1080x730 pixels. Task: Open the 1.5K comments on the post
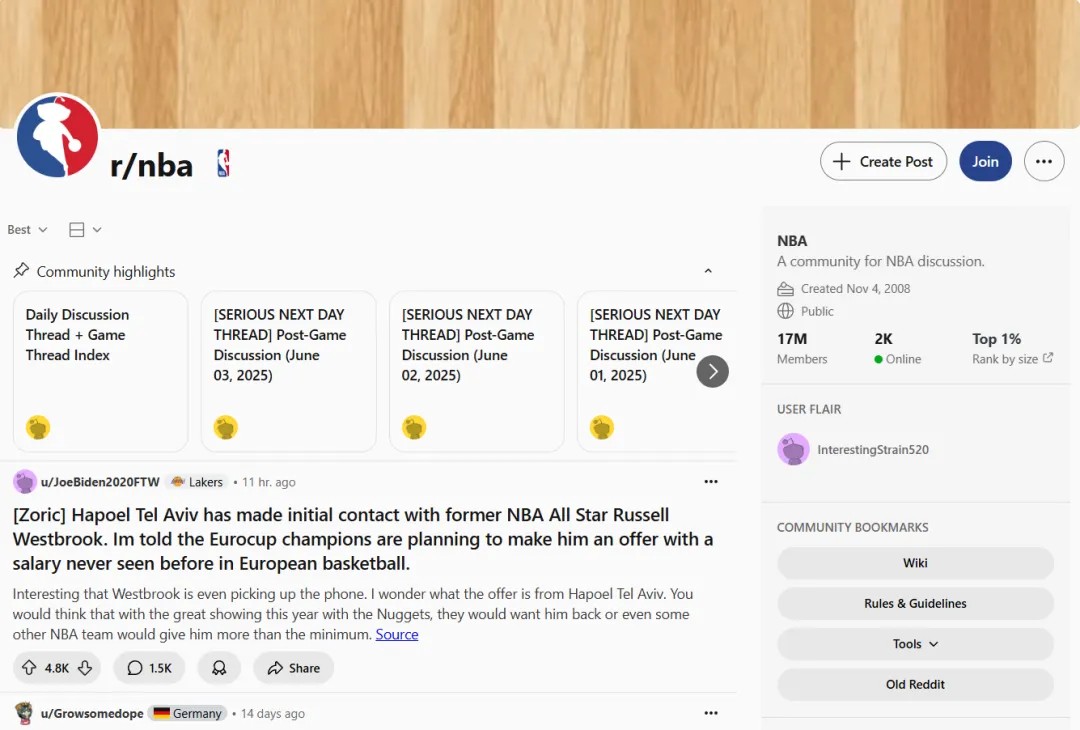pyautogui.click(x=149, y=668)
